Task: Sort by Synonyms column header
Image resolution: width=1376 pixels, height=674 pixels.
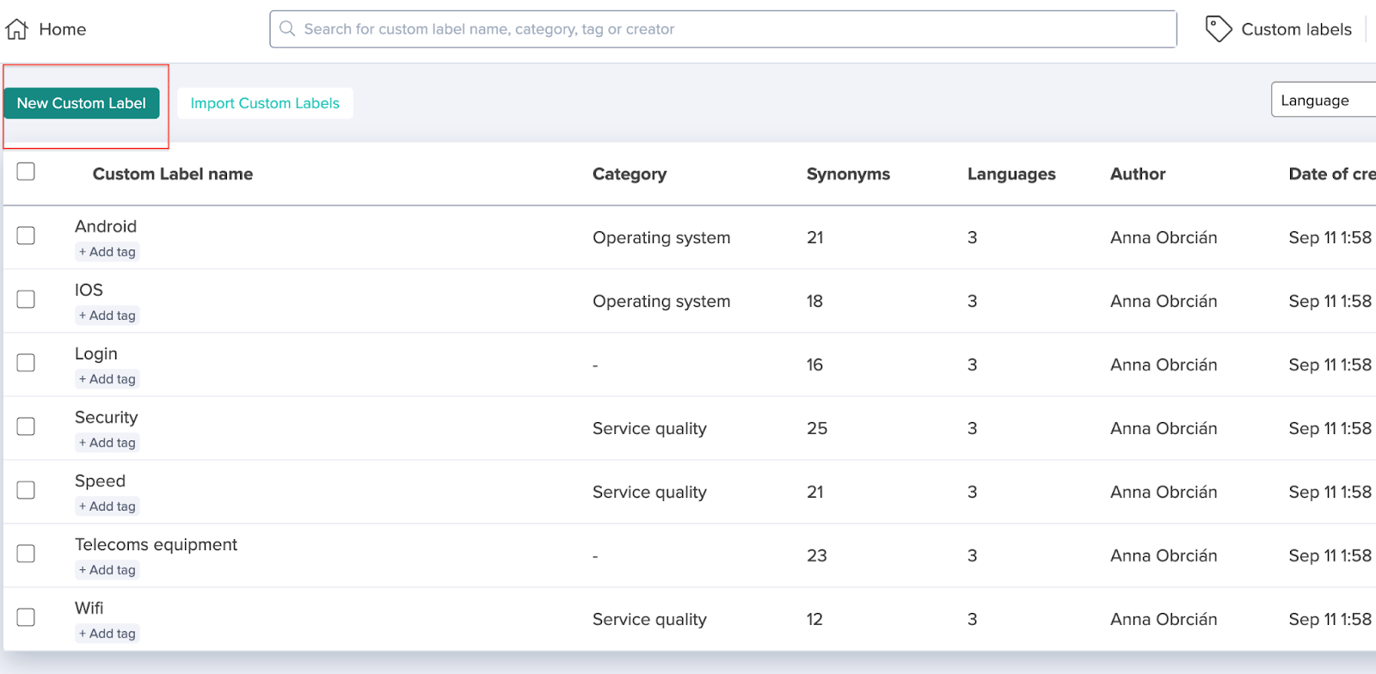Action: (x=848, y=174)
